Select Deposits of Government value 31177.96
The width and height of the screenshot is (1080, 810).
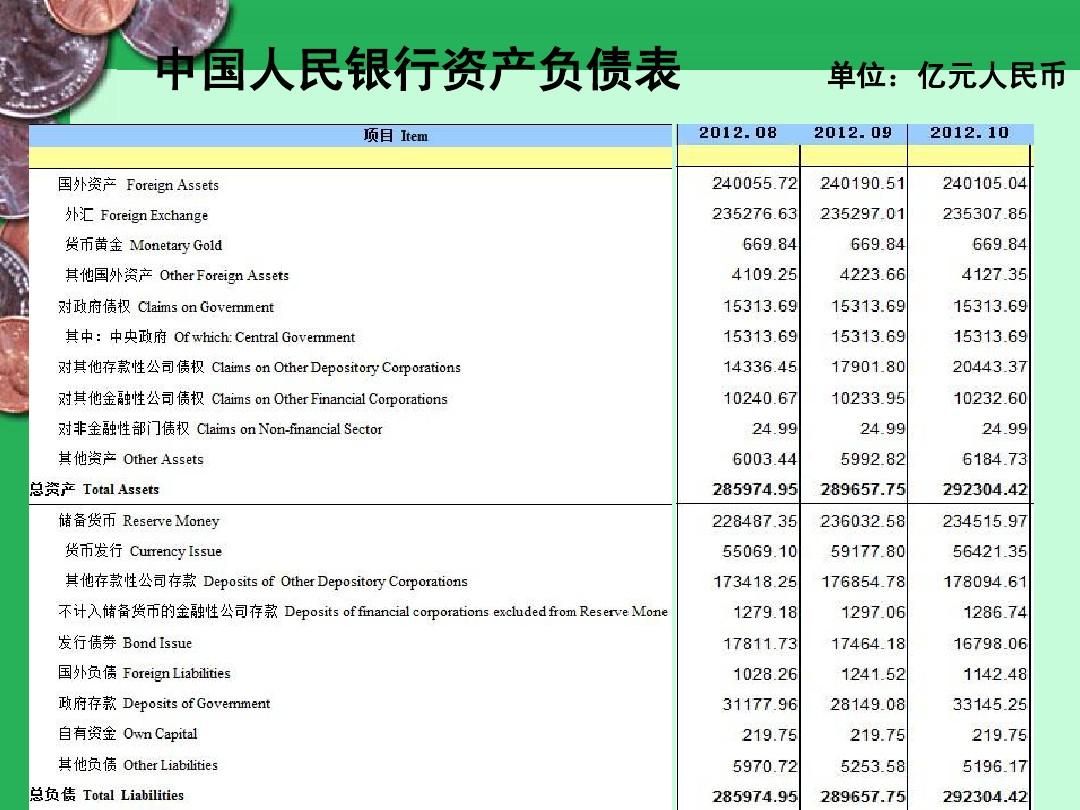coord(760,704)
